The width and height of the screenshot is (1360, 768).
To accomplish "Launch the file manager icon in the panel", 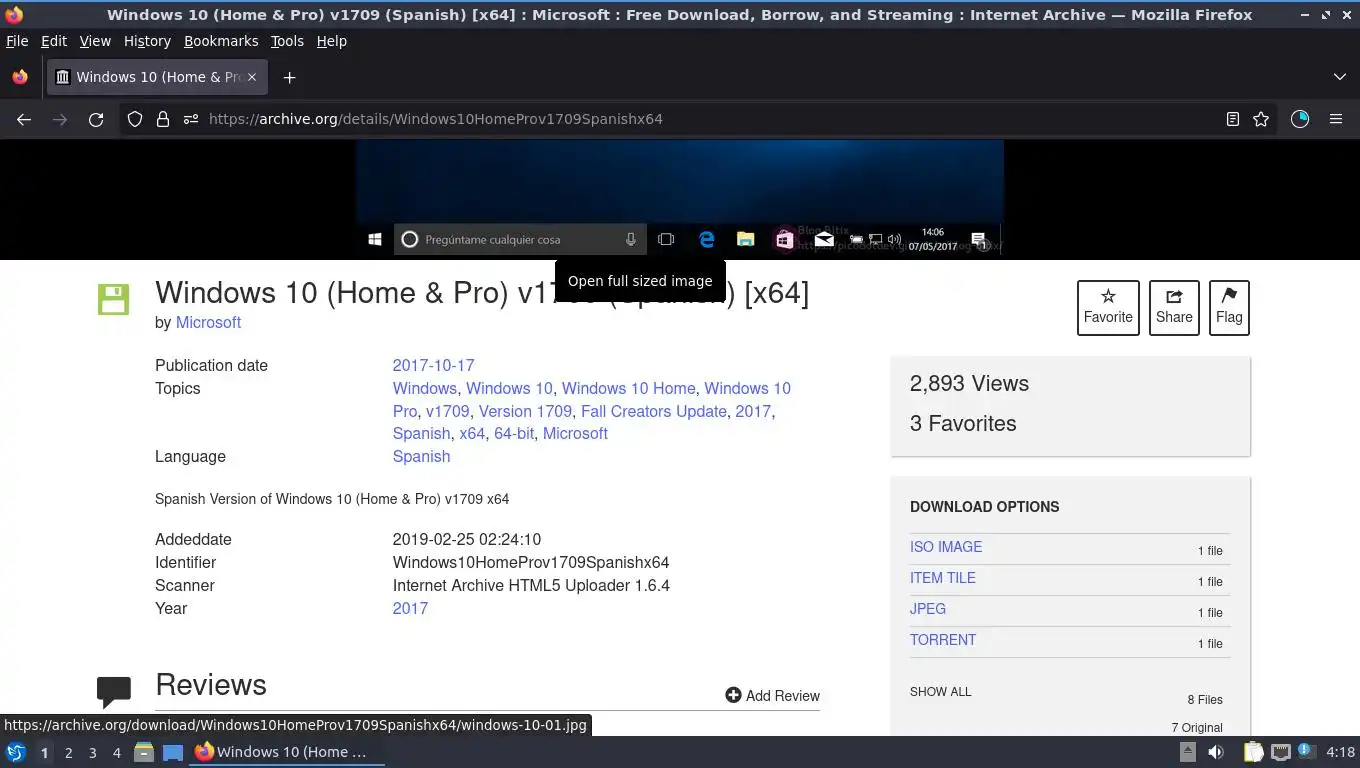I will 144,752.
